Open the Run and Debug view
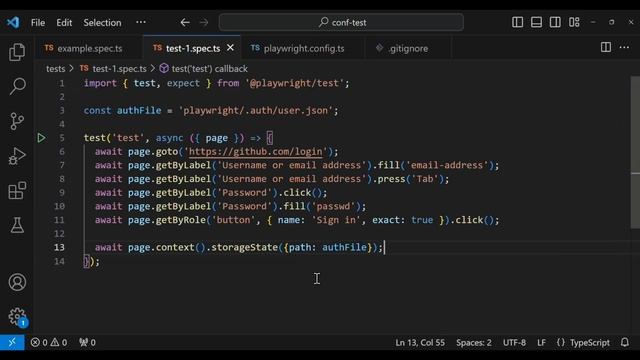This screenshot has height=360, width=640. 17,156
